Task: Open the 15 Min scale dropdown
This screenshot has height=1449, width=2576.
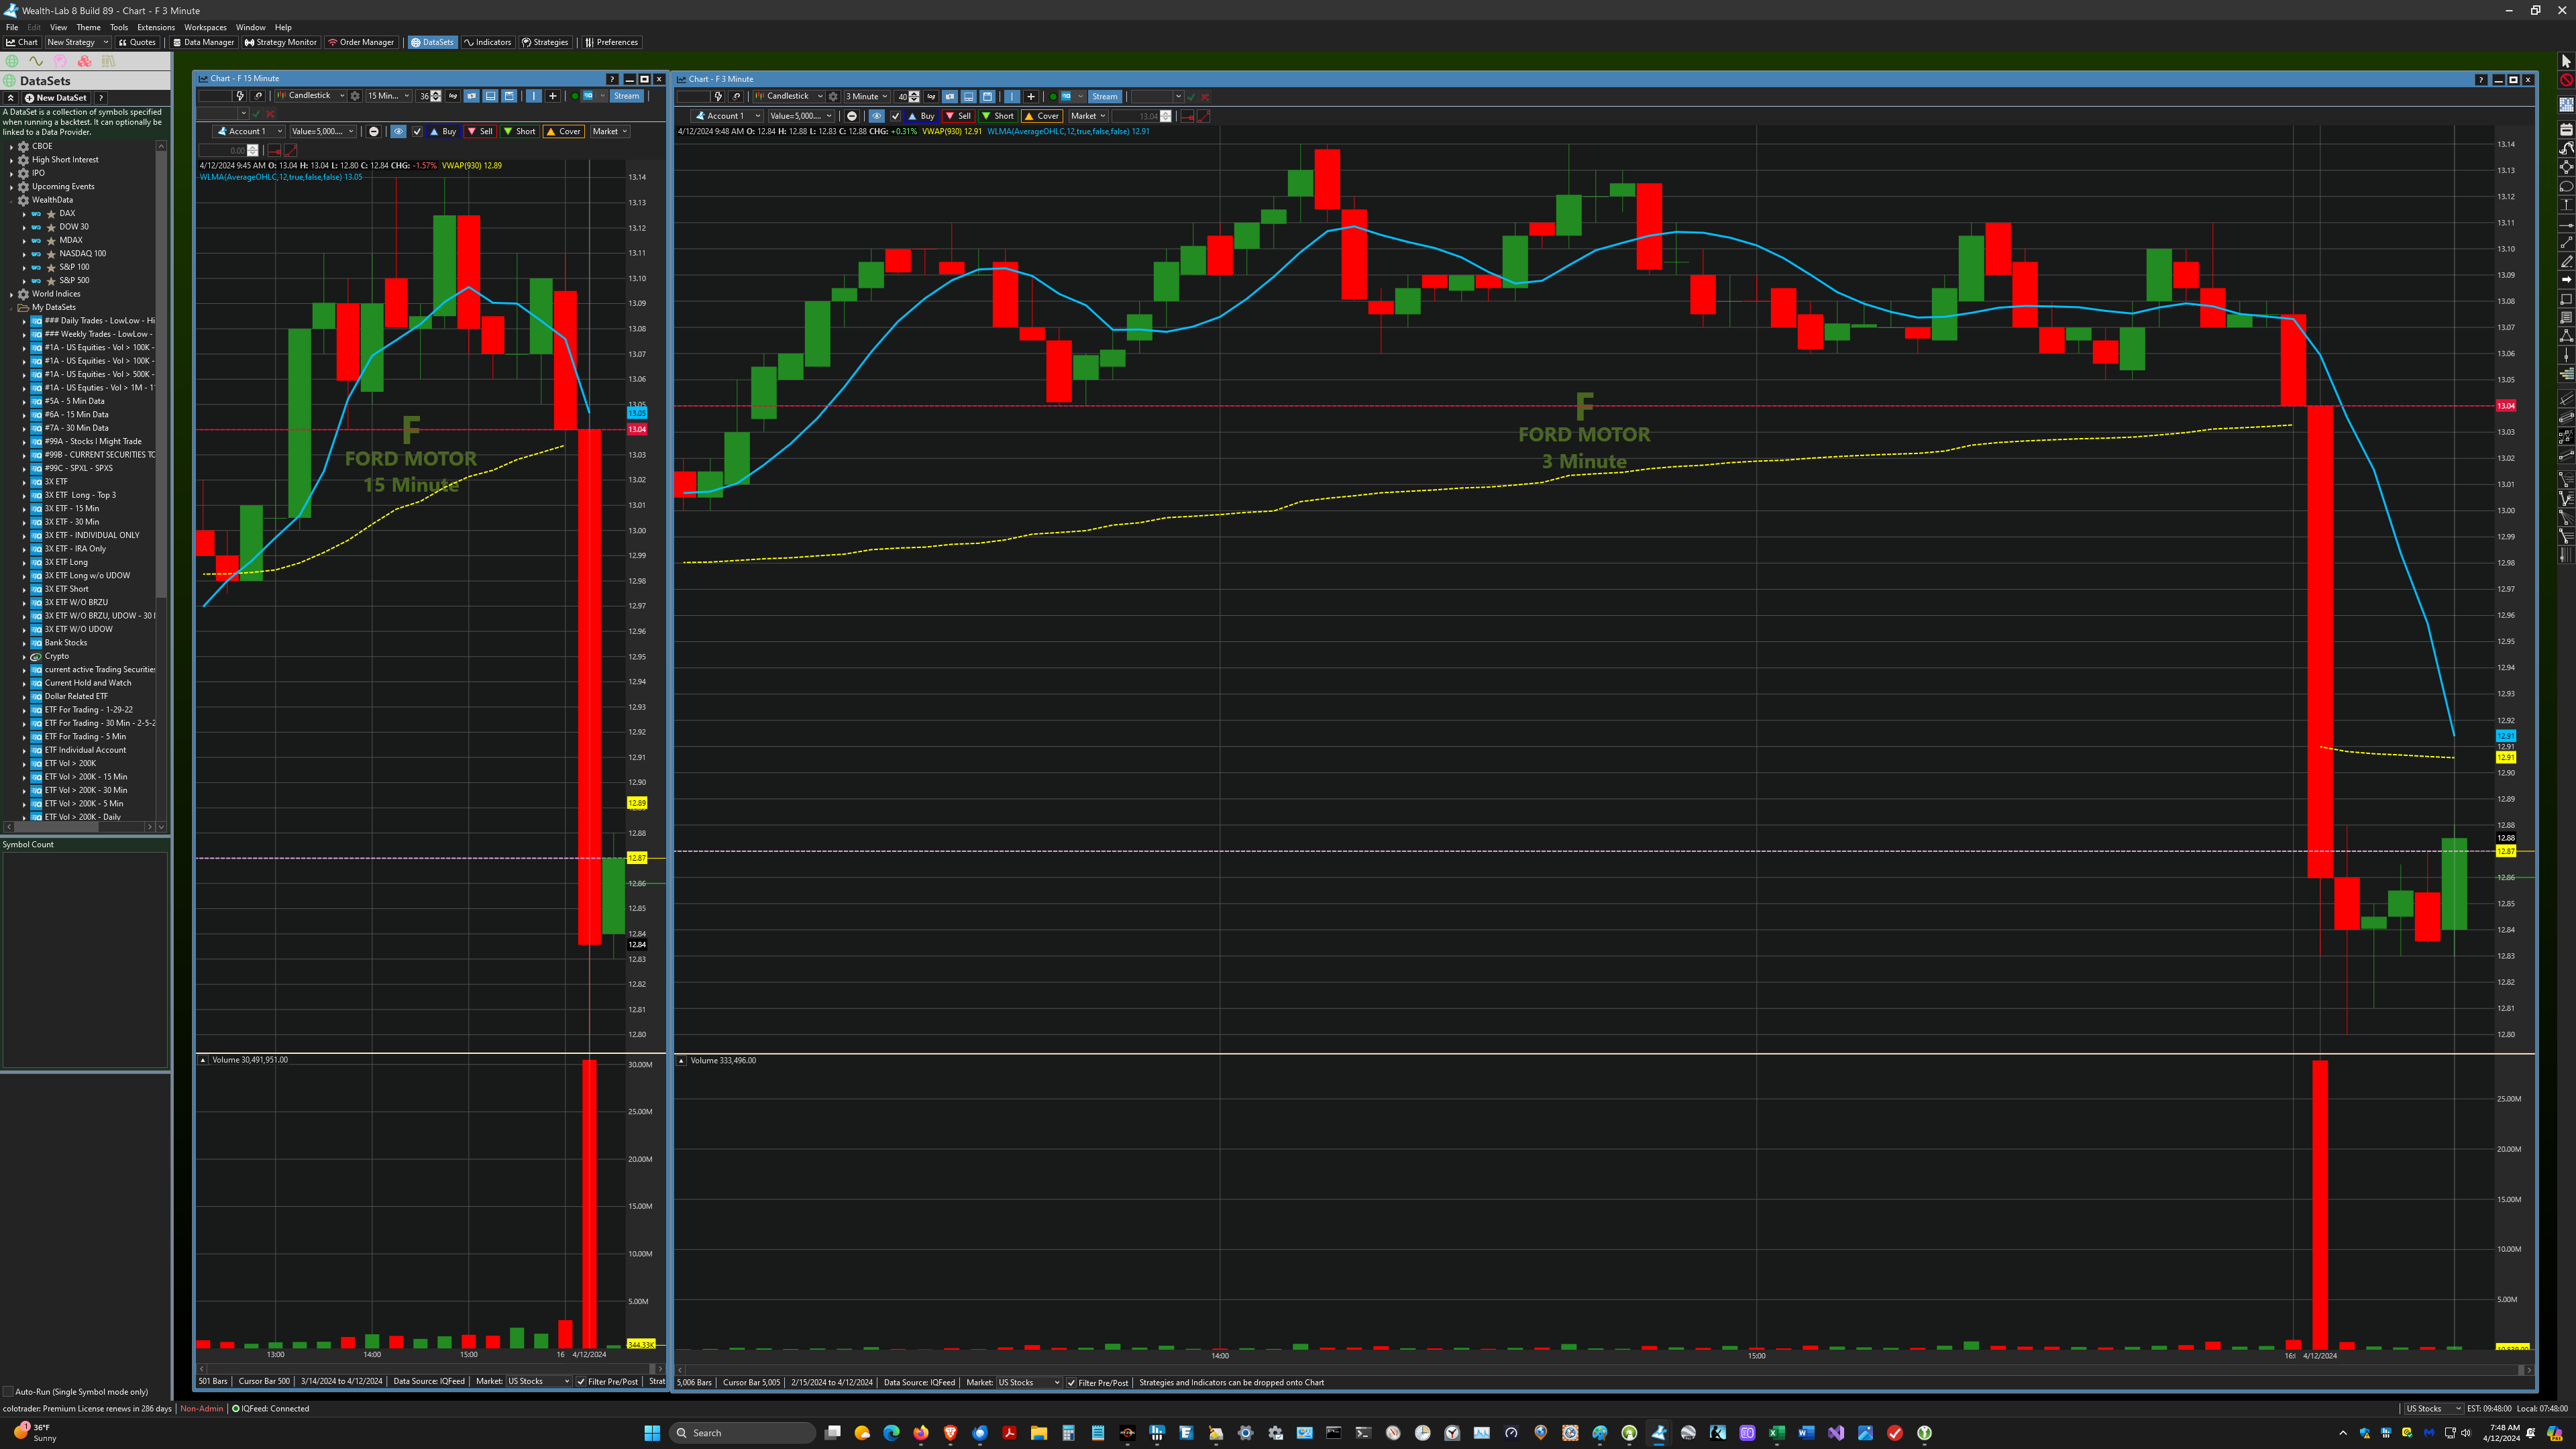Action: coord(389,96)
